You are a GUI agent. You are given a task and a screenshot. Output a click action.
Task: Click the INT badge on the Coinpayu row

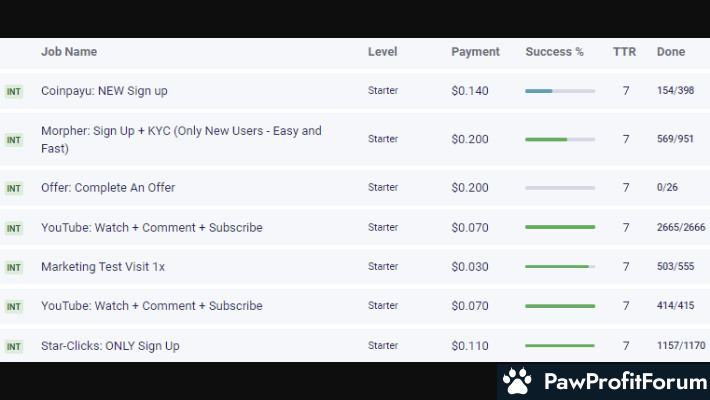tap(14, 92)
